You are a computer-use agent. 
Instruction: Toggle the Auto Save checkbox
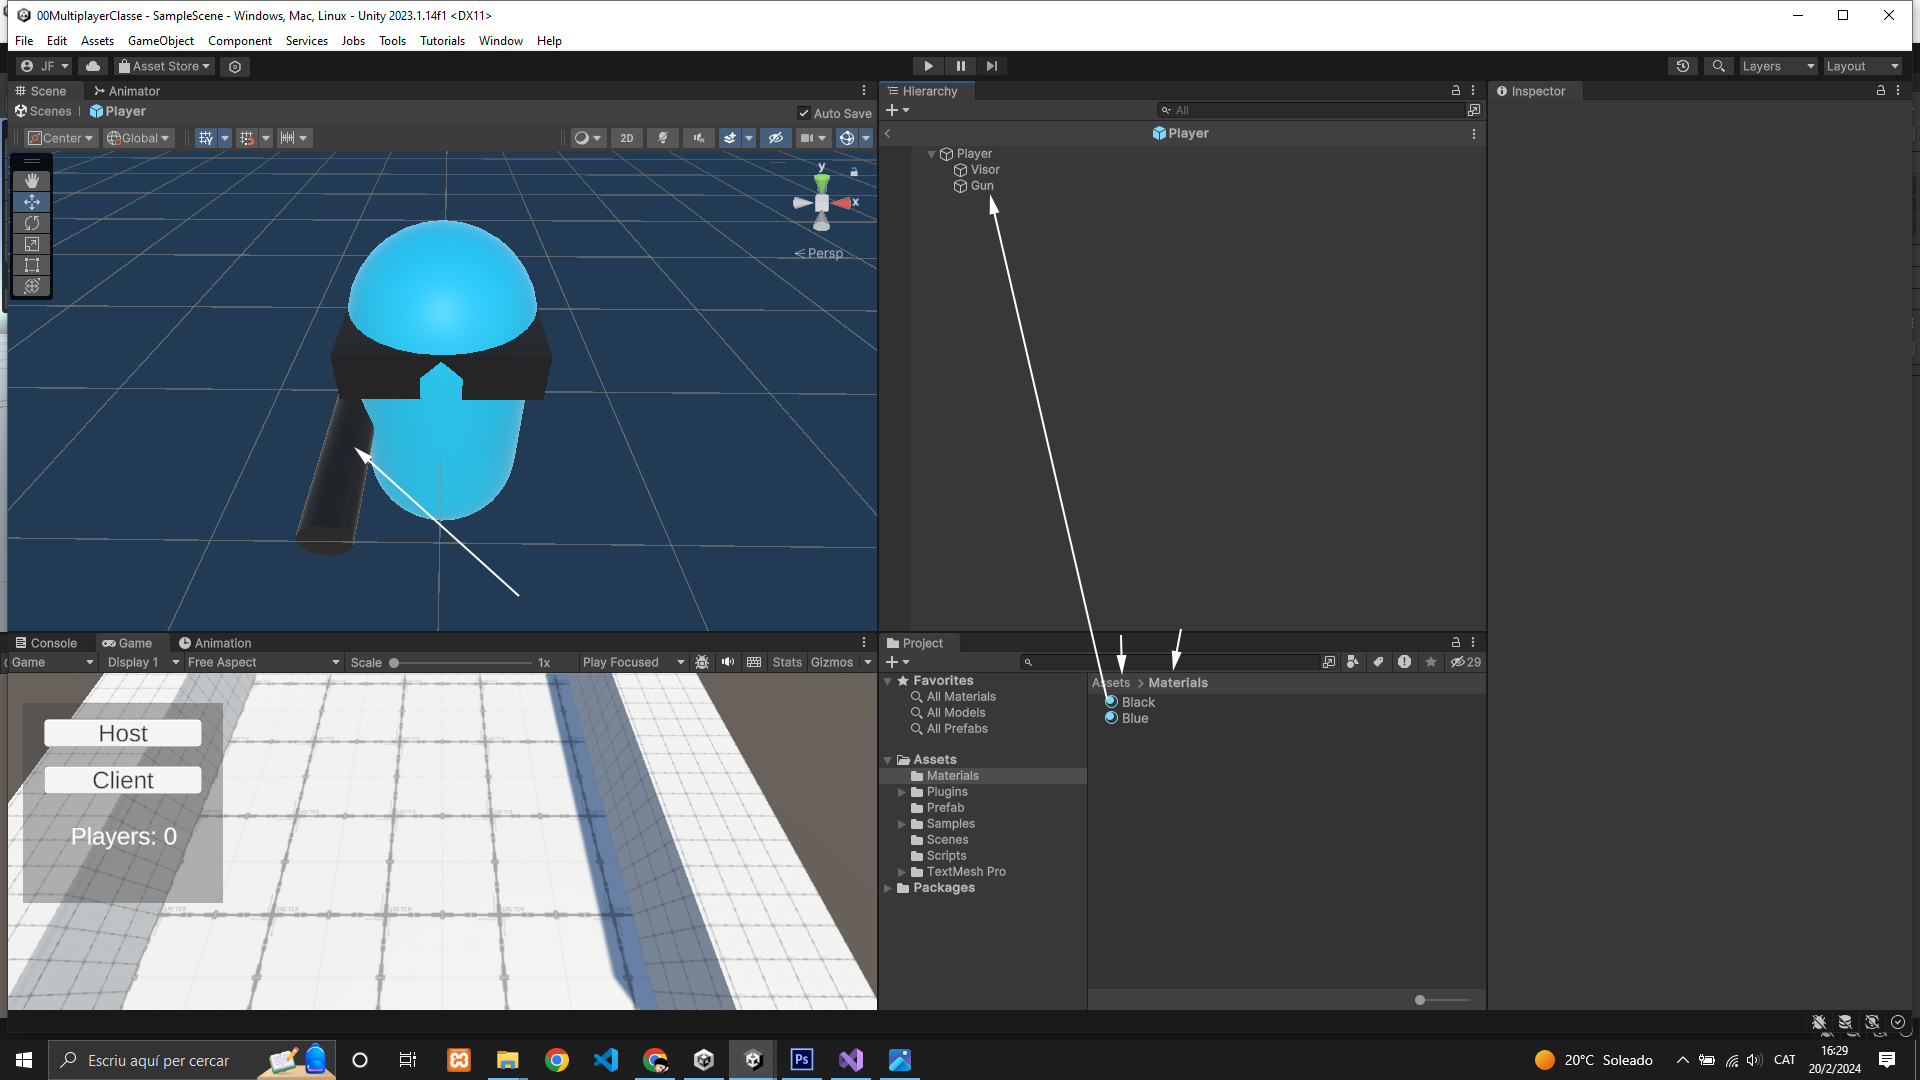804,113
